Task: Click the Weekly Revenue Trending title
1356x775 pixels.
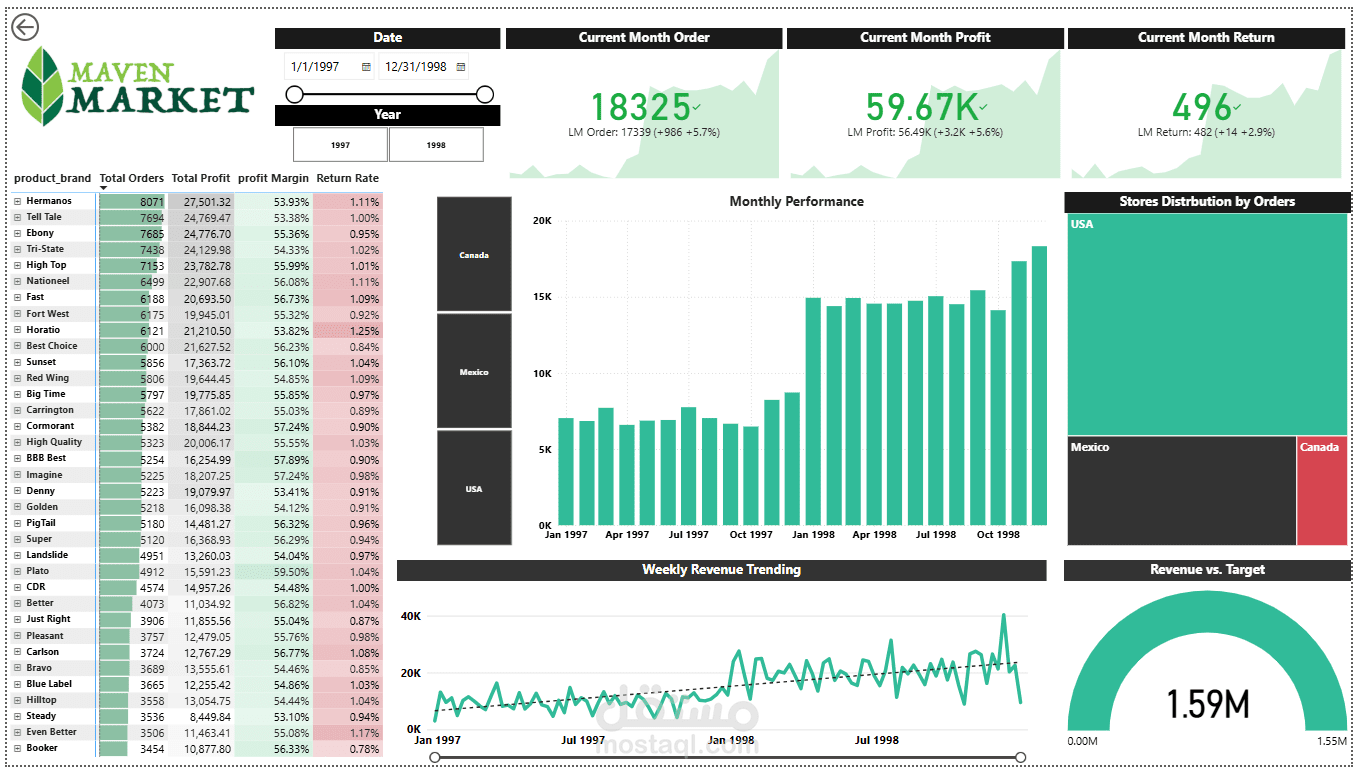Action: (x=721, y=569)
